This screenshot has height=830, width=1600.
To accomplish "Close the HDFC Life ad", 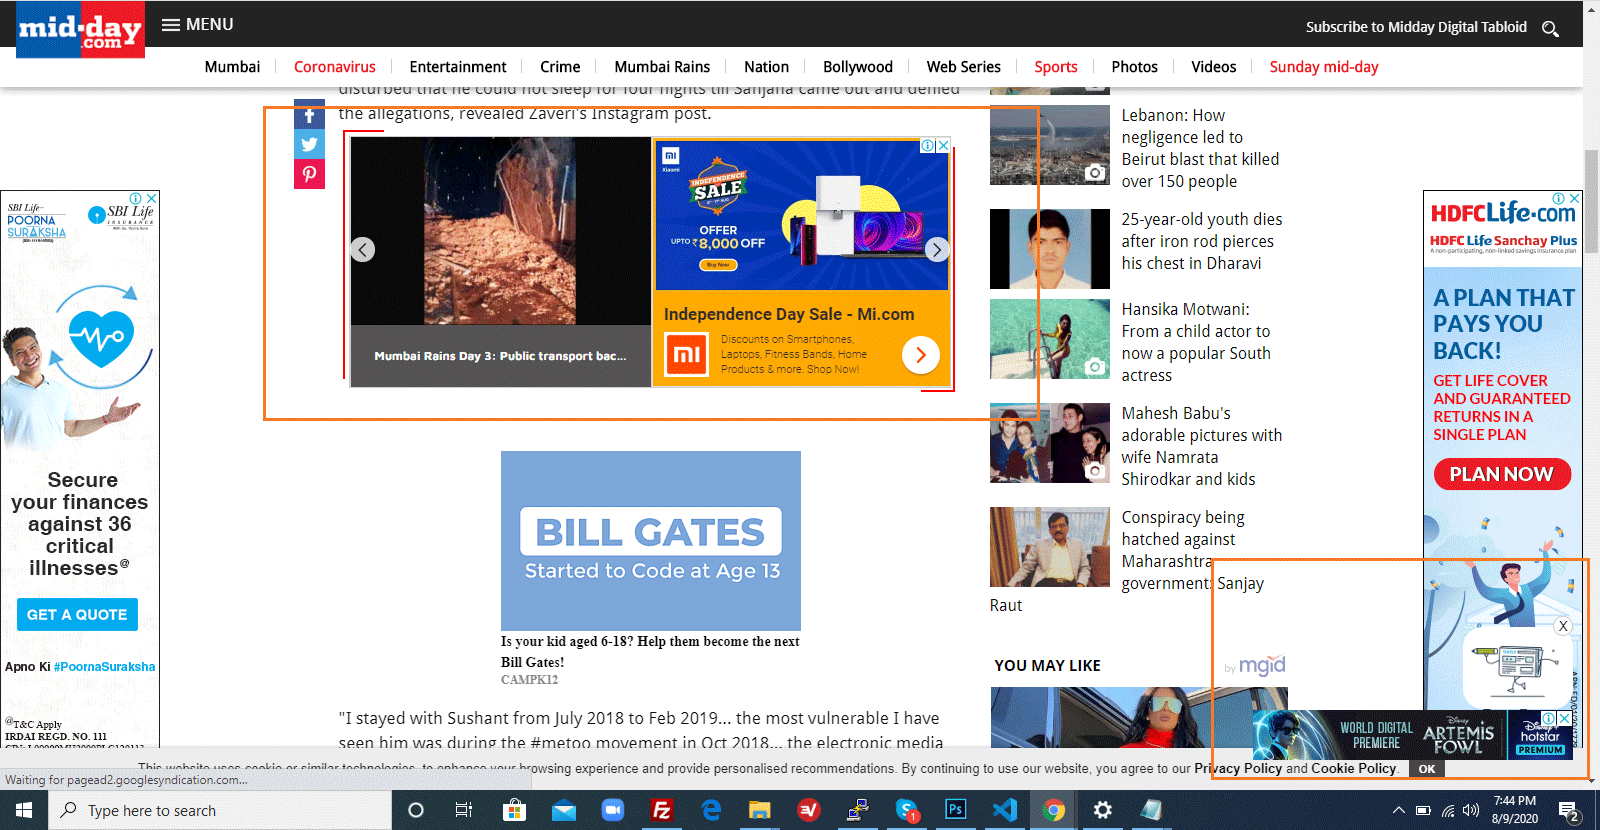I will point(1574,198).
